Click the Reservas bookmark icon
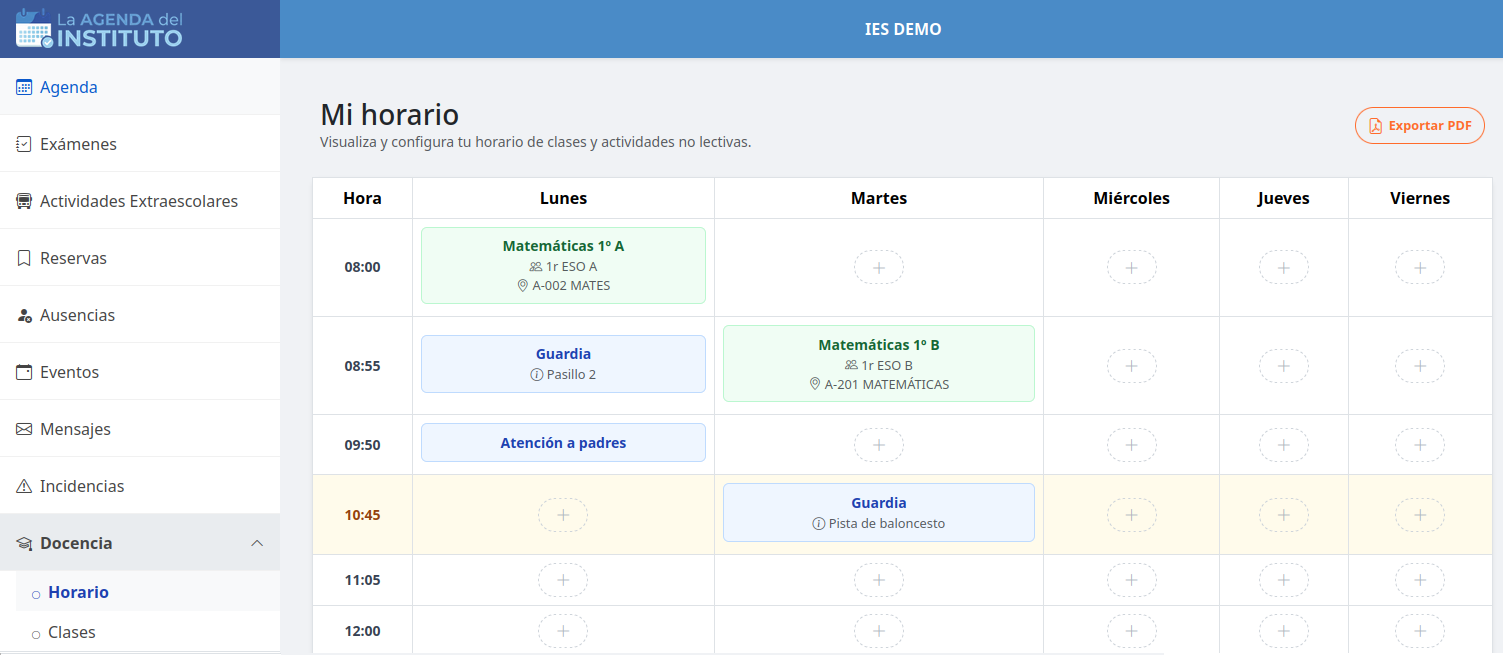The image size is (1503, 655). 24,258
